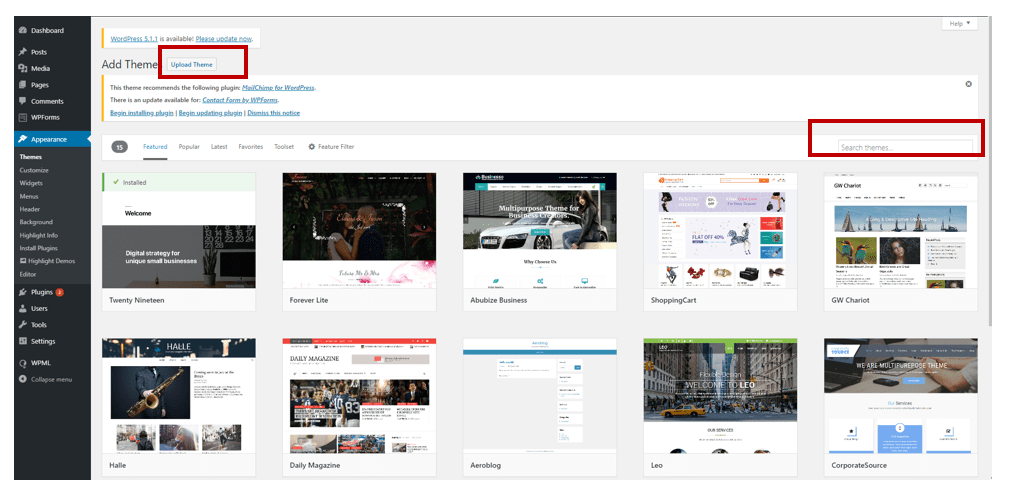Click the 'Please update now' link
1010x498 pixels.
(224, 39)
